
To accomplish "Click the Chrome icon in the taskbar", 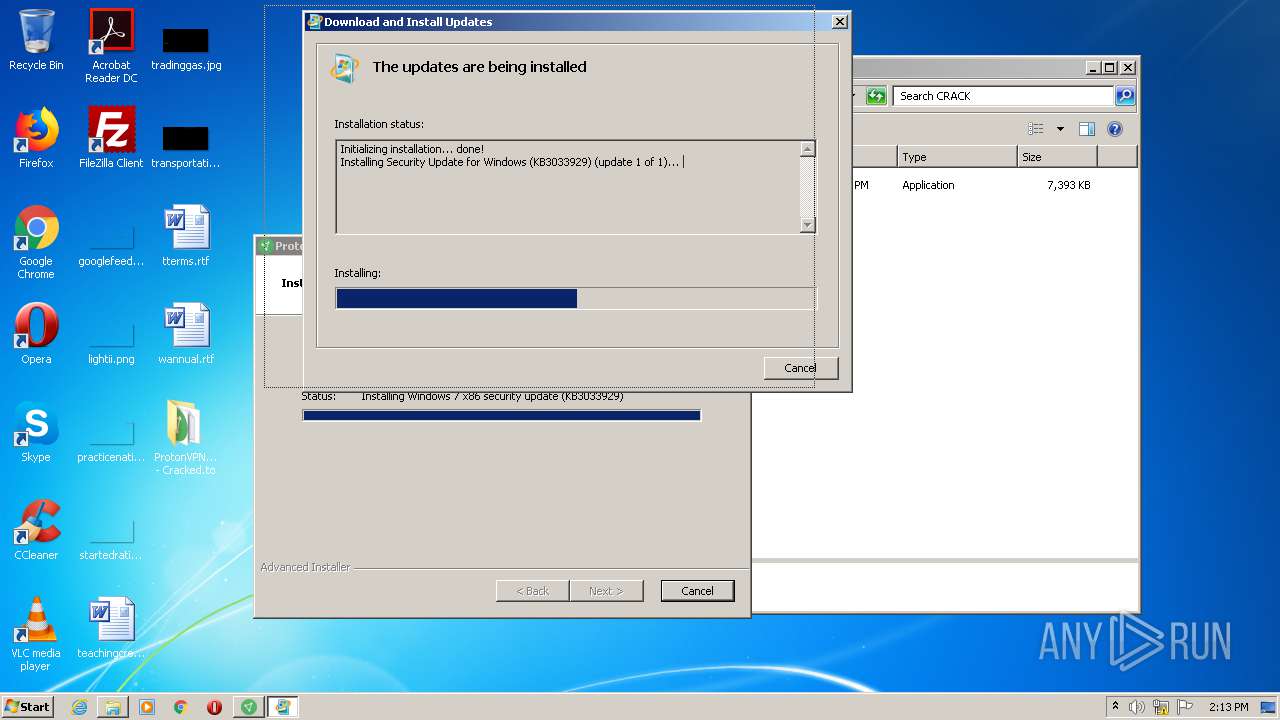I will pyautogui.click(x=180, y=707).
